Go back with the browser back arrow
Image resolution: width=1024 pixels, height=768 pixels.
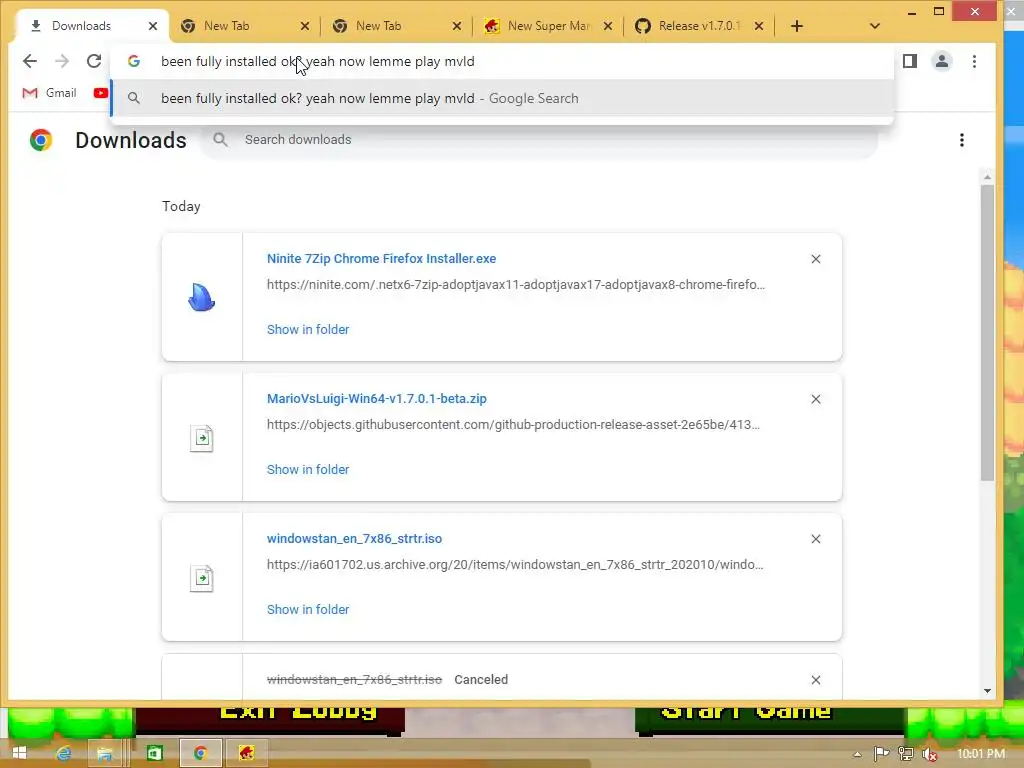[x=30, y=61]
